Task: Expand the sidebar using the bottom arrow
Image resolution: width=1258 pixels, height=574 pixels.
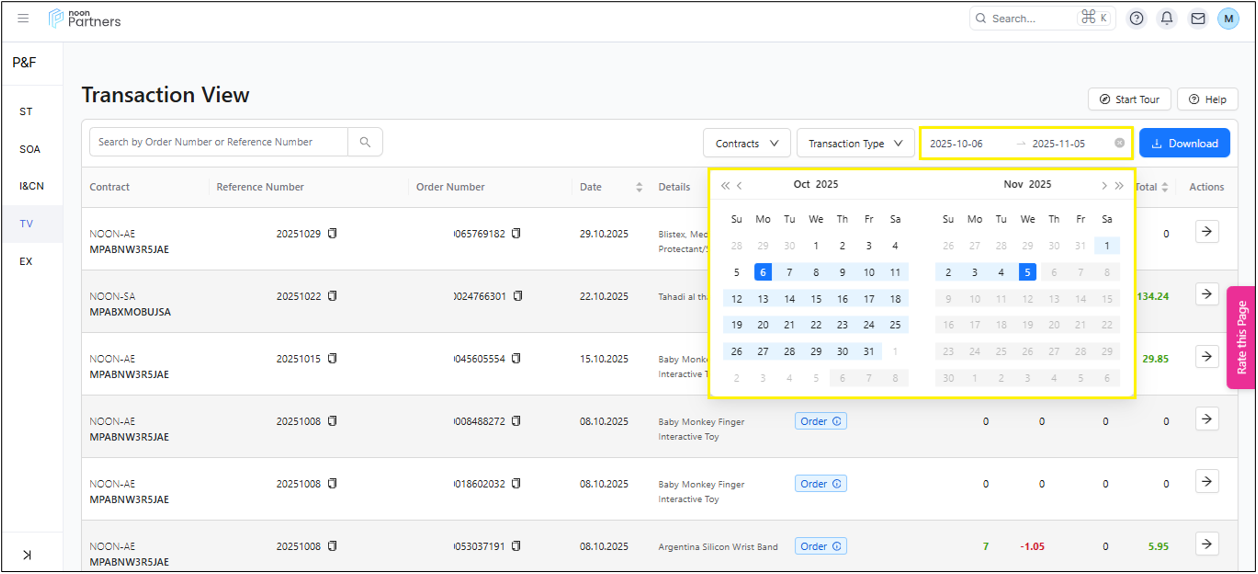Action: [27, 555]
